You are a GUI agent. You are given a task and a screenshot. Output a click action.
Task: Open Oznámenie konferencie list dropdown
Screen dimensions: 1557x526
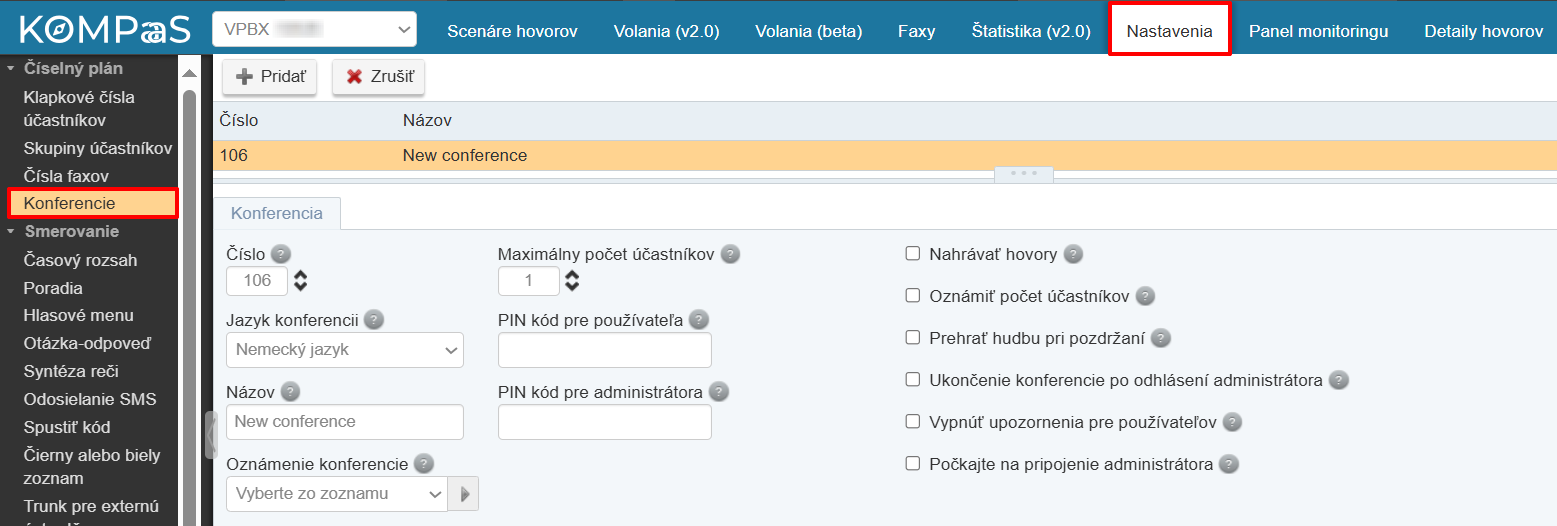338,494
